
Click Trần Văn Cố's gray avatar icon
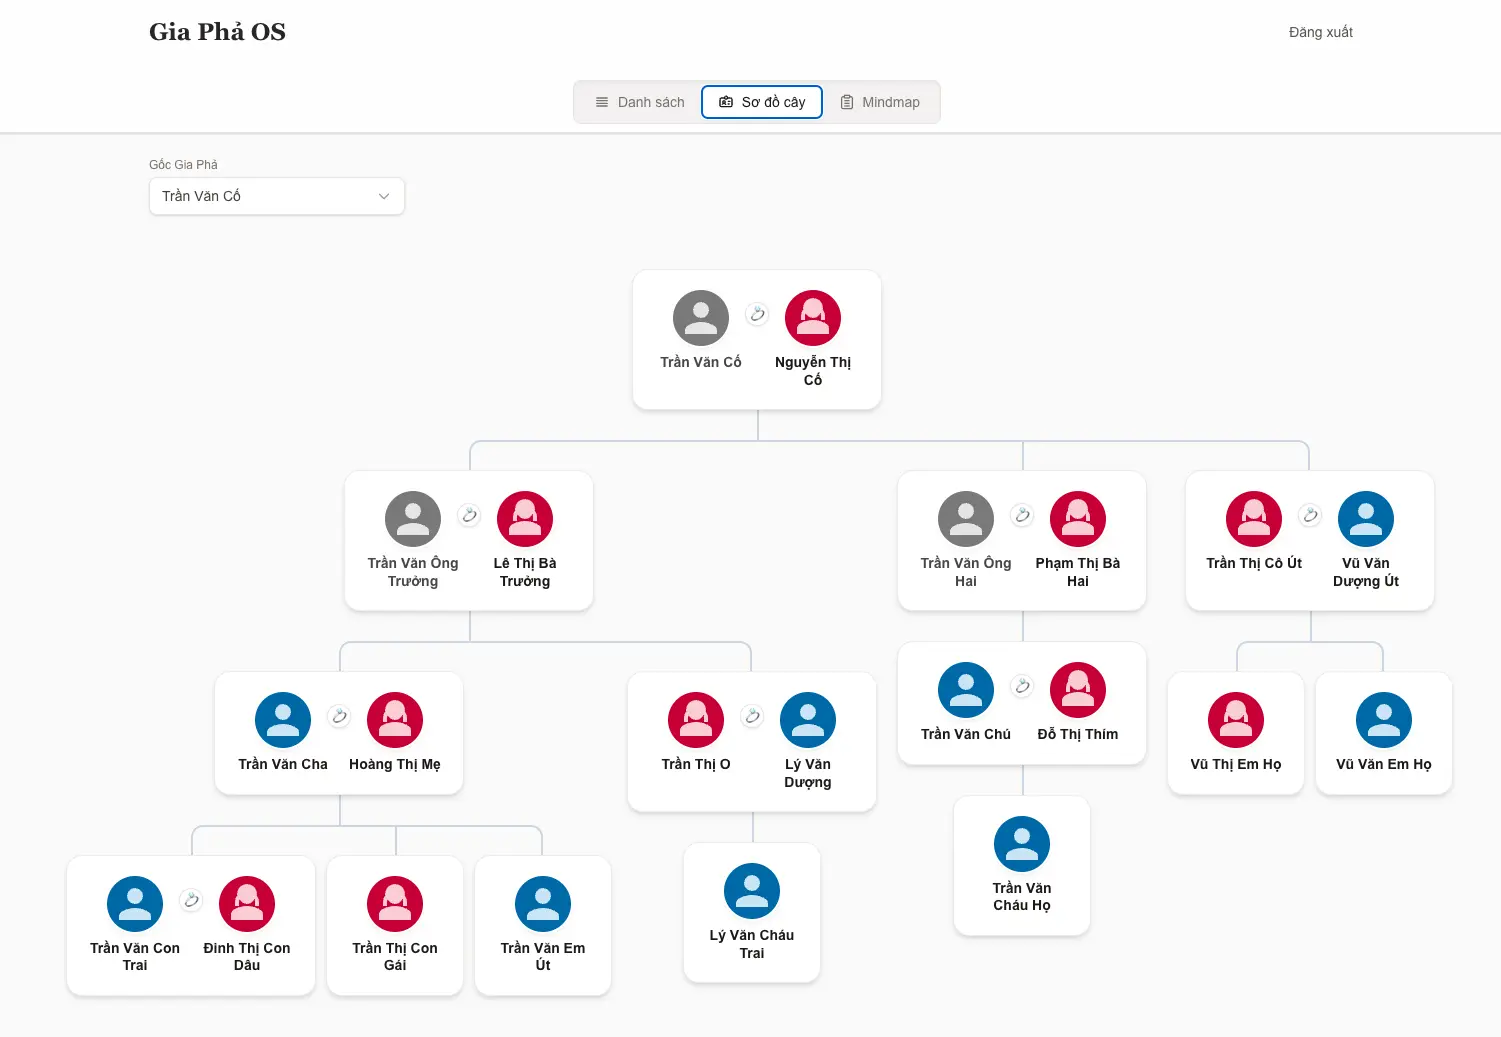click(x=700, y=318)
